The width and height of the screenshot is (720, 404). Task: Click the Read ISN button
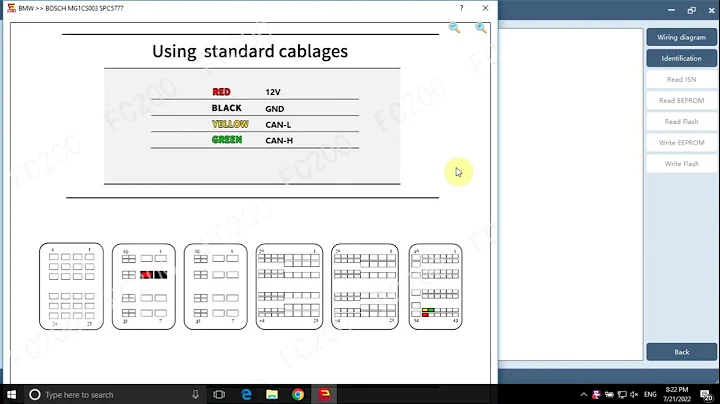click(x=681, y=79)
